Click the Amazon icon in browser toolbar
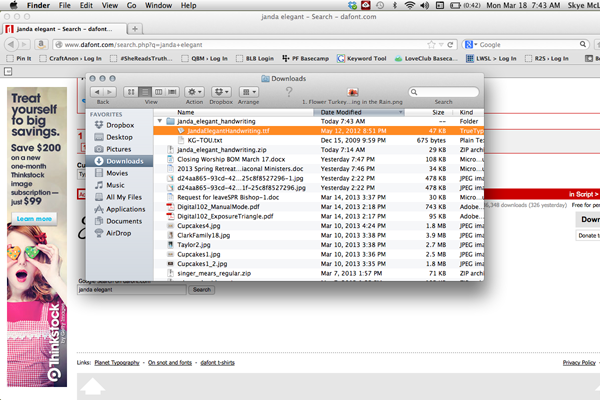The image size is (600, 400). tap(41, 44)
